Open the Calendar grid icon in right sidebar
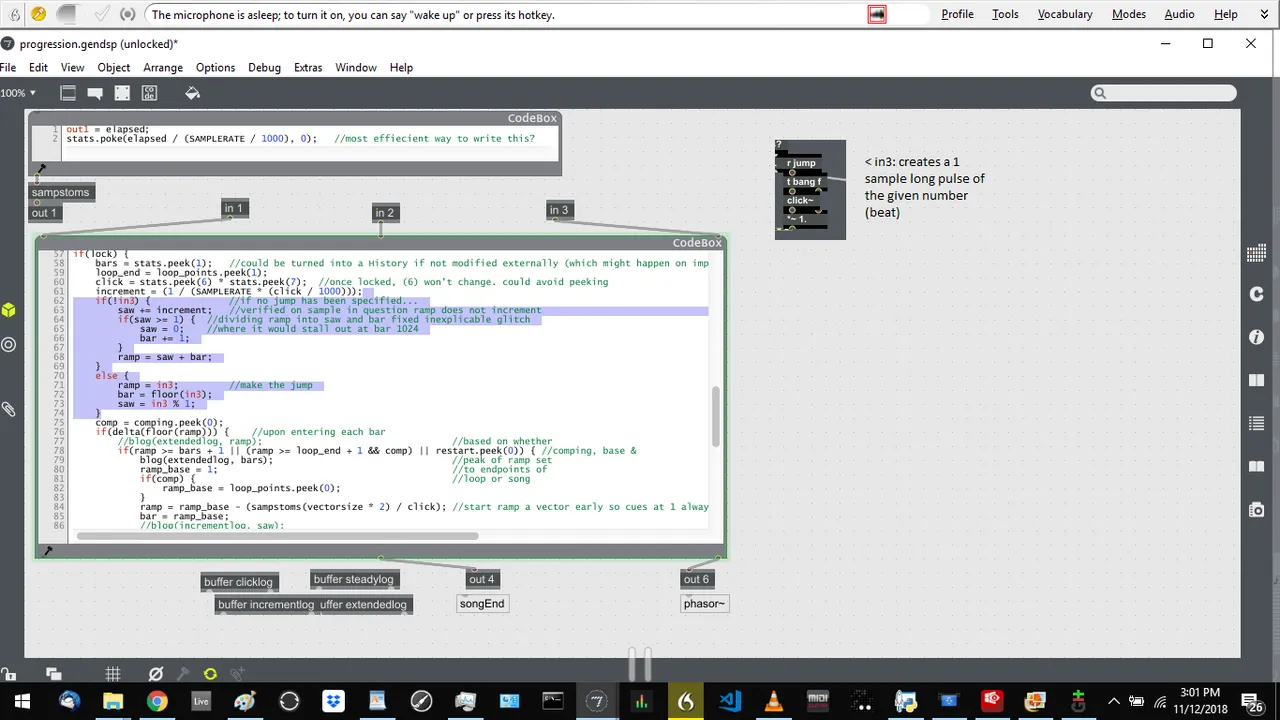The width and height of the screenshot is (1280, 720). pos(1257,254)
